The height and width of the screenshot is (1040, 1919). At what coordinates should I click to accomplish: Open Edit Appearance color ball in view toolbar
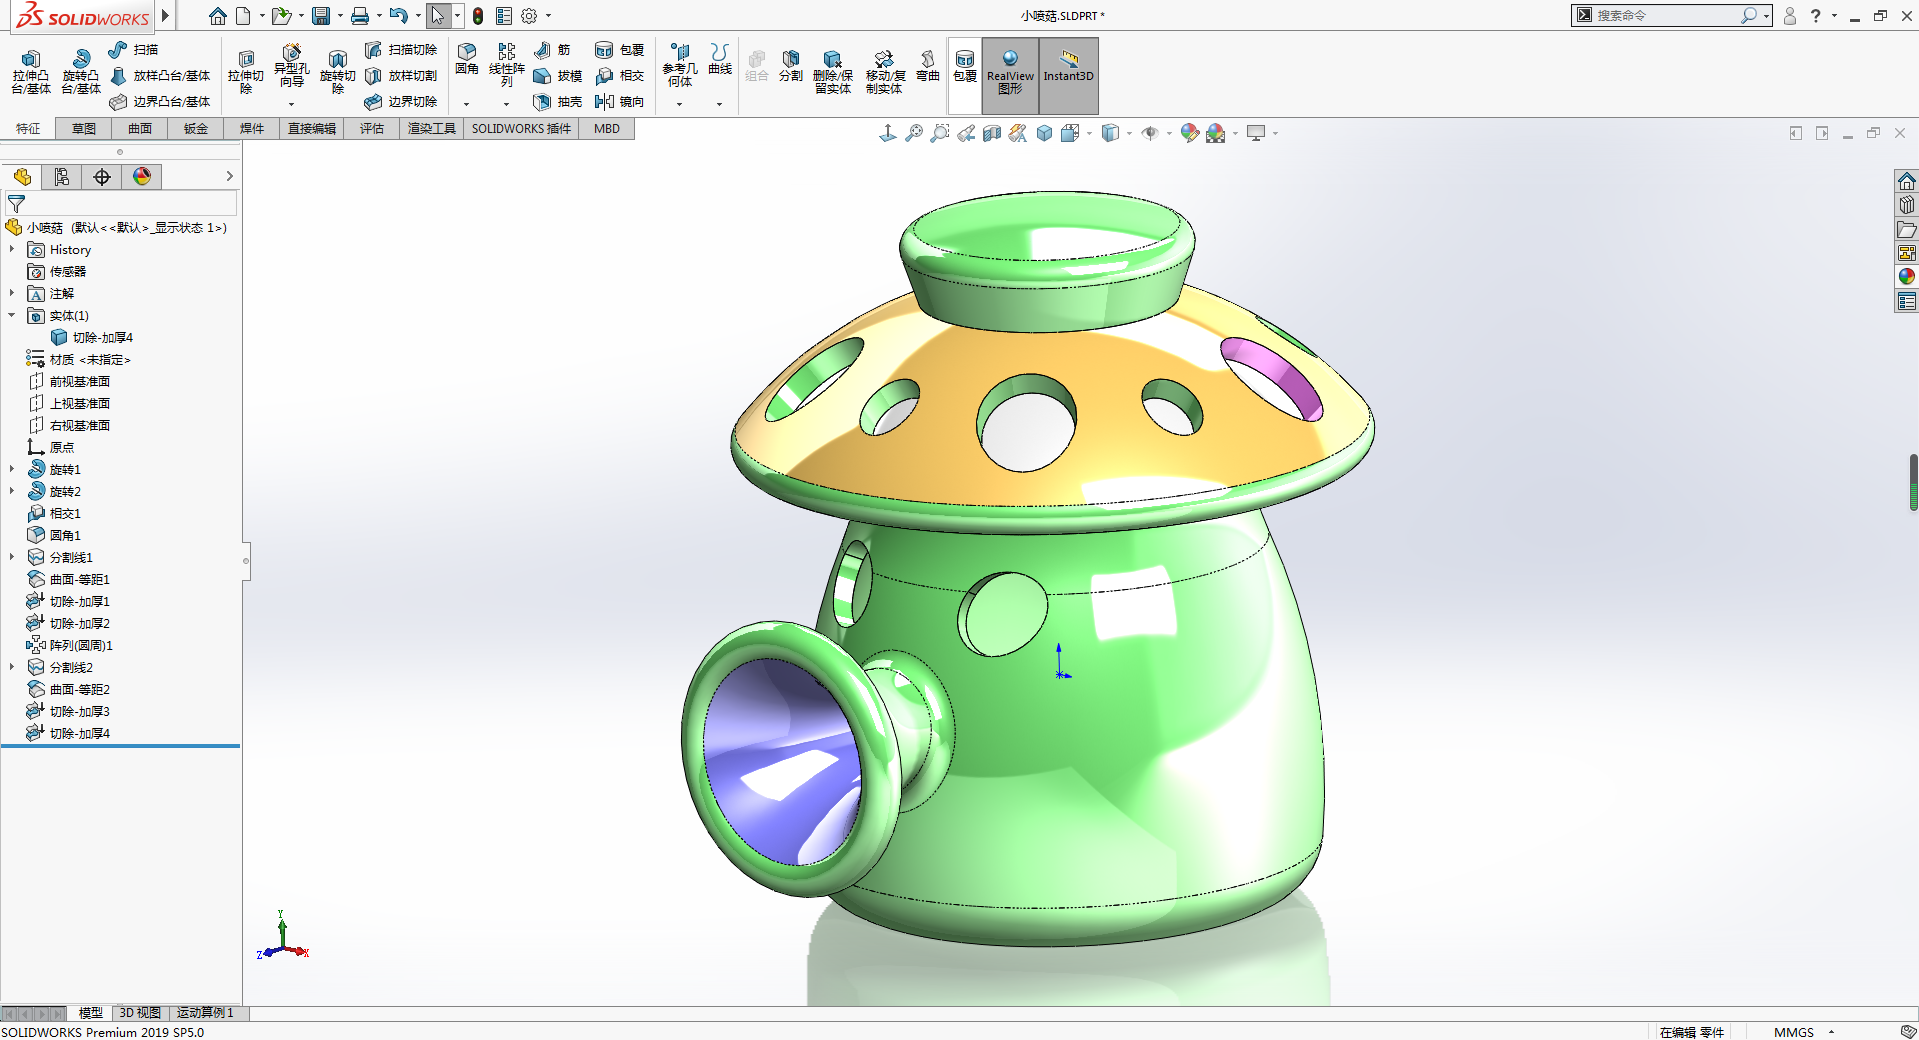coord(1189,133)
